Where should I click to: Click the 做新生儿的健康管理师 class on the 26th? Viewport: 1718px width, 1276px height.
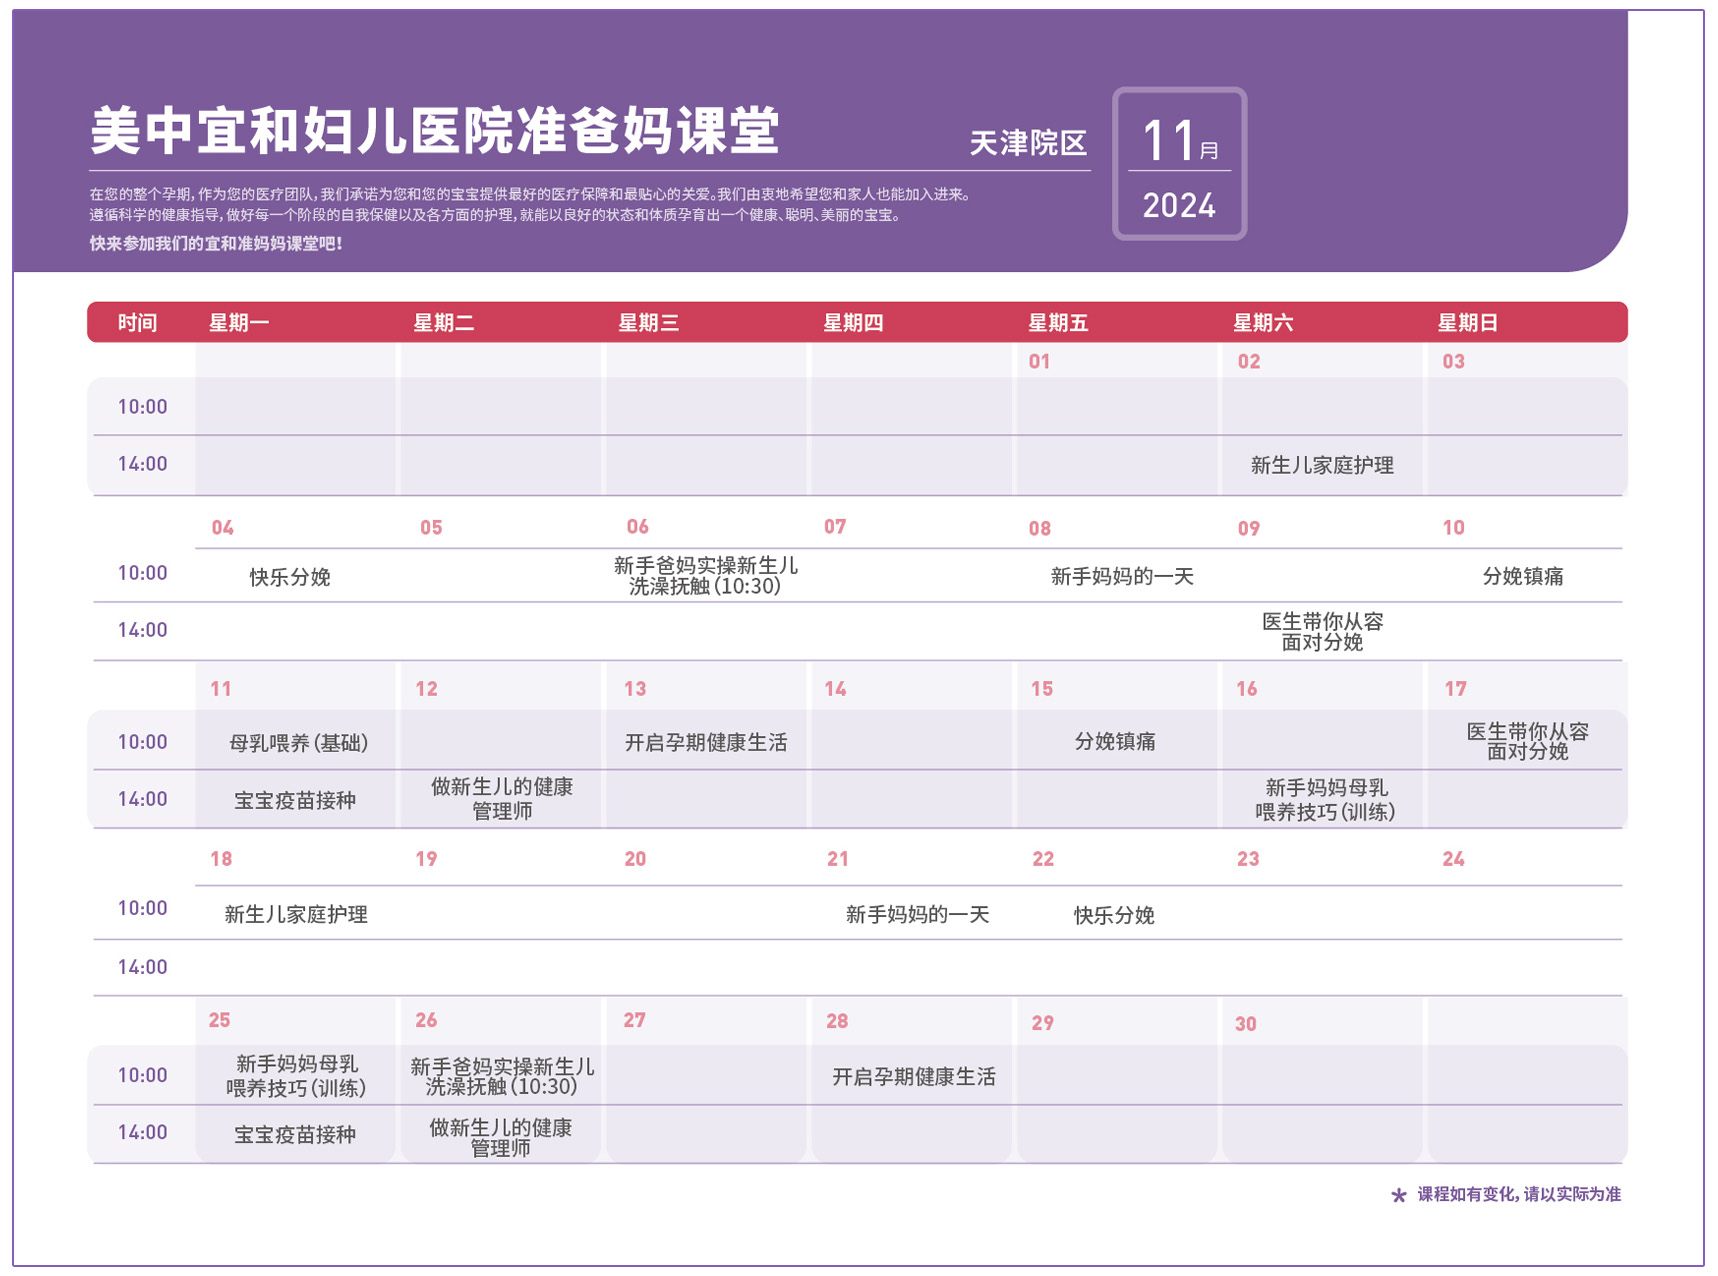pos(501,1138)
